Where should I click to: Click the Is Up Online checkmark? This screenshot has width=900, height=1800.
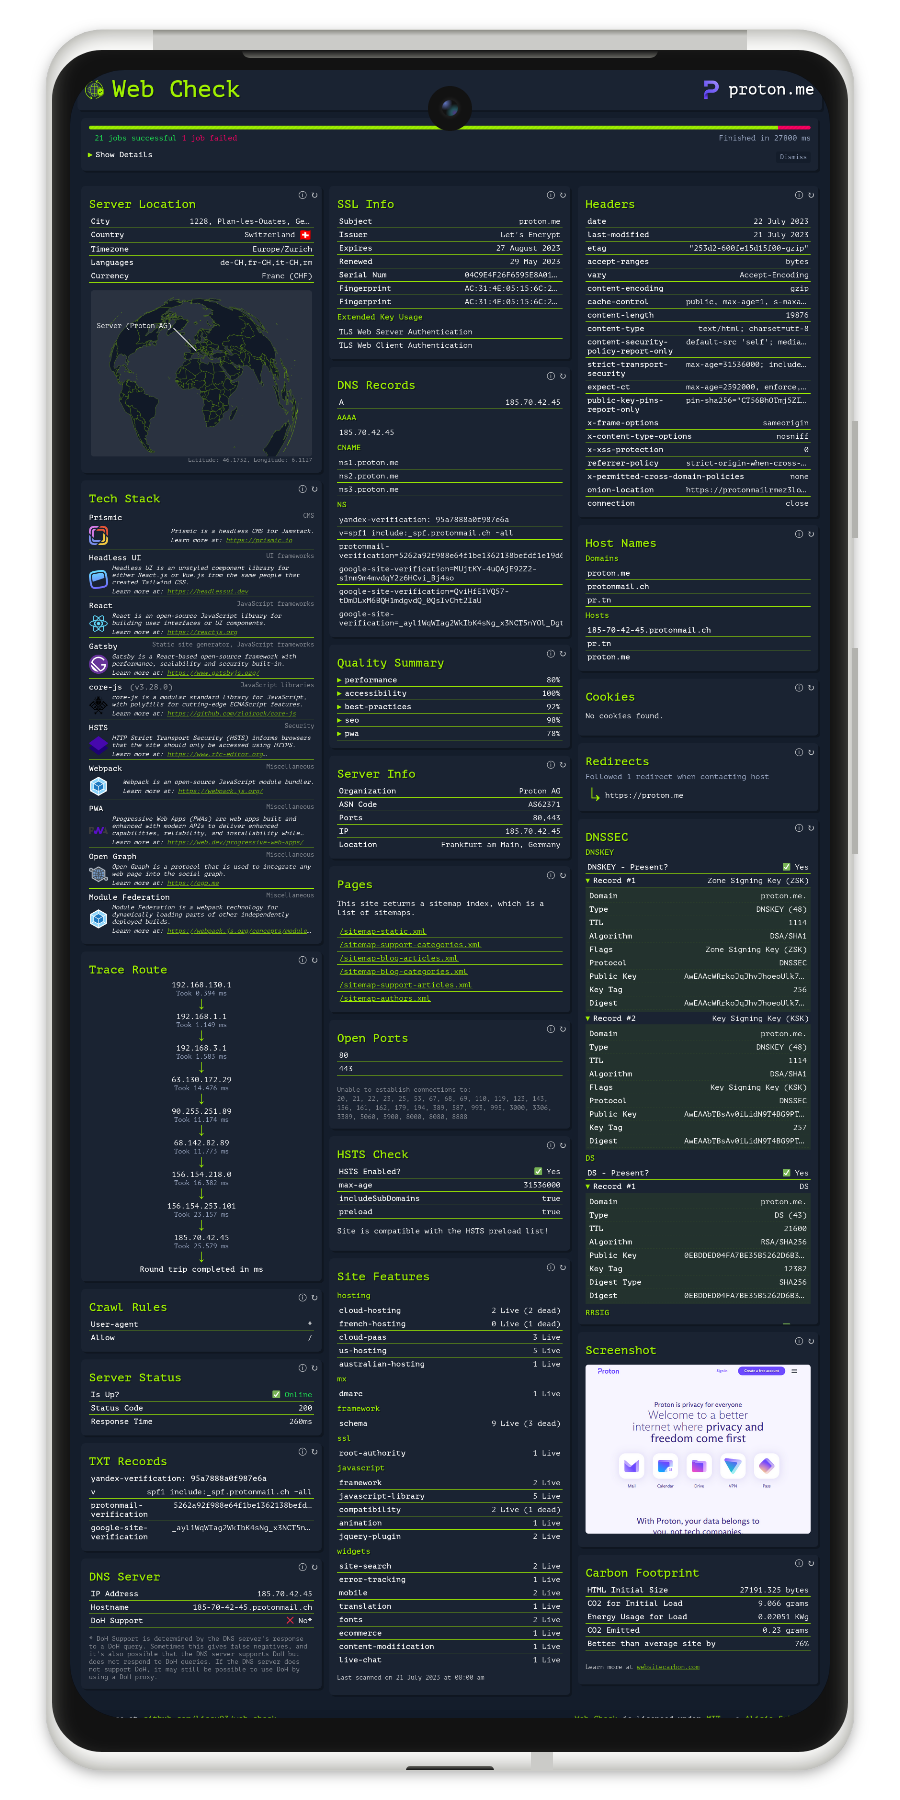click(276, 1394)
